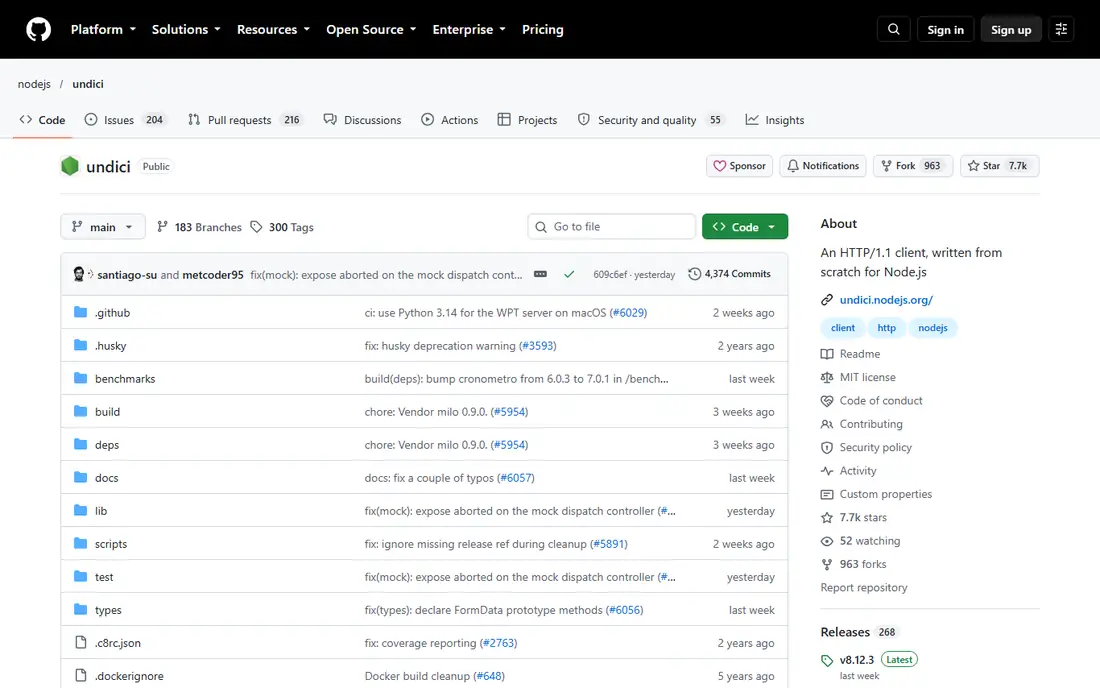1100x688 pixels.
Task: Open the scripts folder name
Action: [111, 544]
